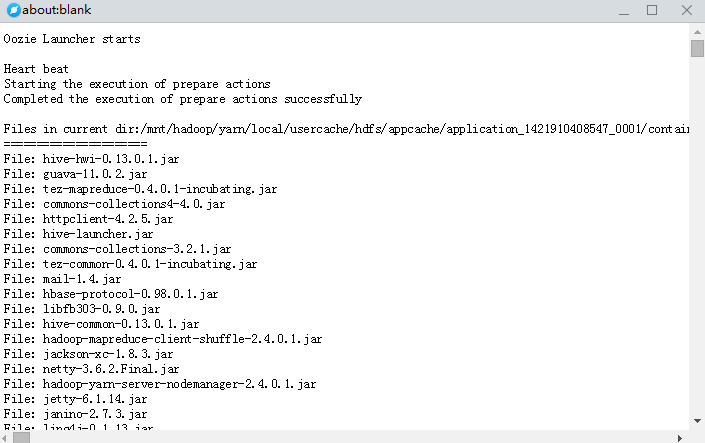This screenshot has height=443, width=705.
Task: Click the horizontal scrollbar thumb
Action: coord(21,438)
